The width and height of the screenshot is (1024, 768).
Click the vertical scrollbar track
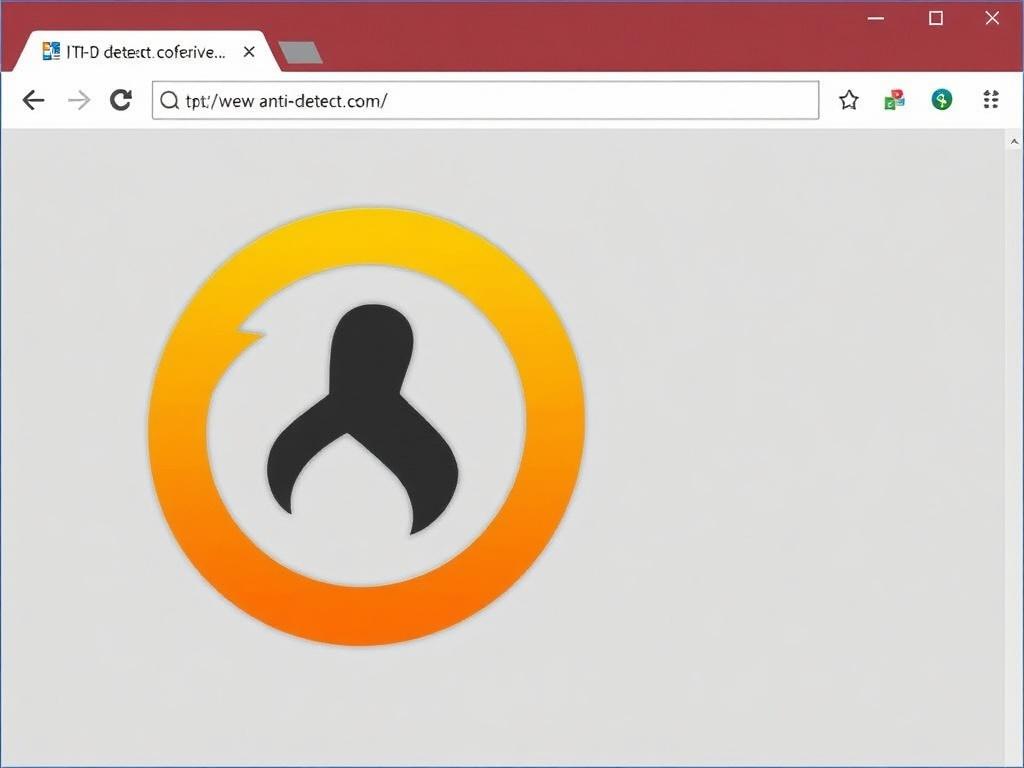[1011, 450]
